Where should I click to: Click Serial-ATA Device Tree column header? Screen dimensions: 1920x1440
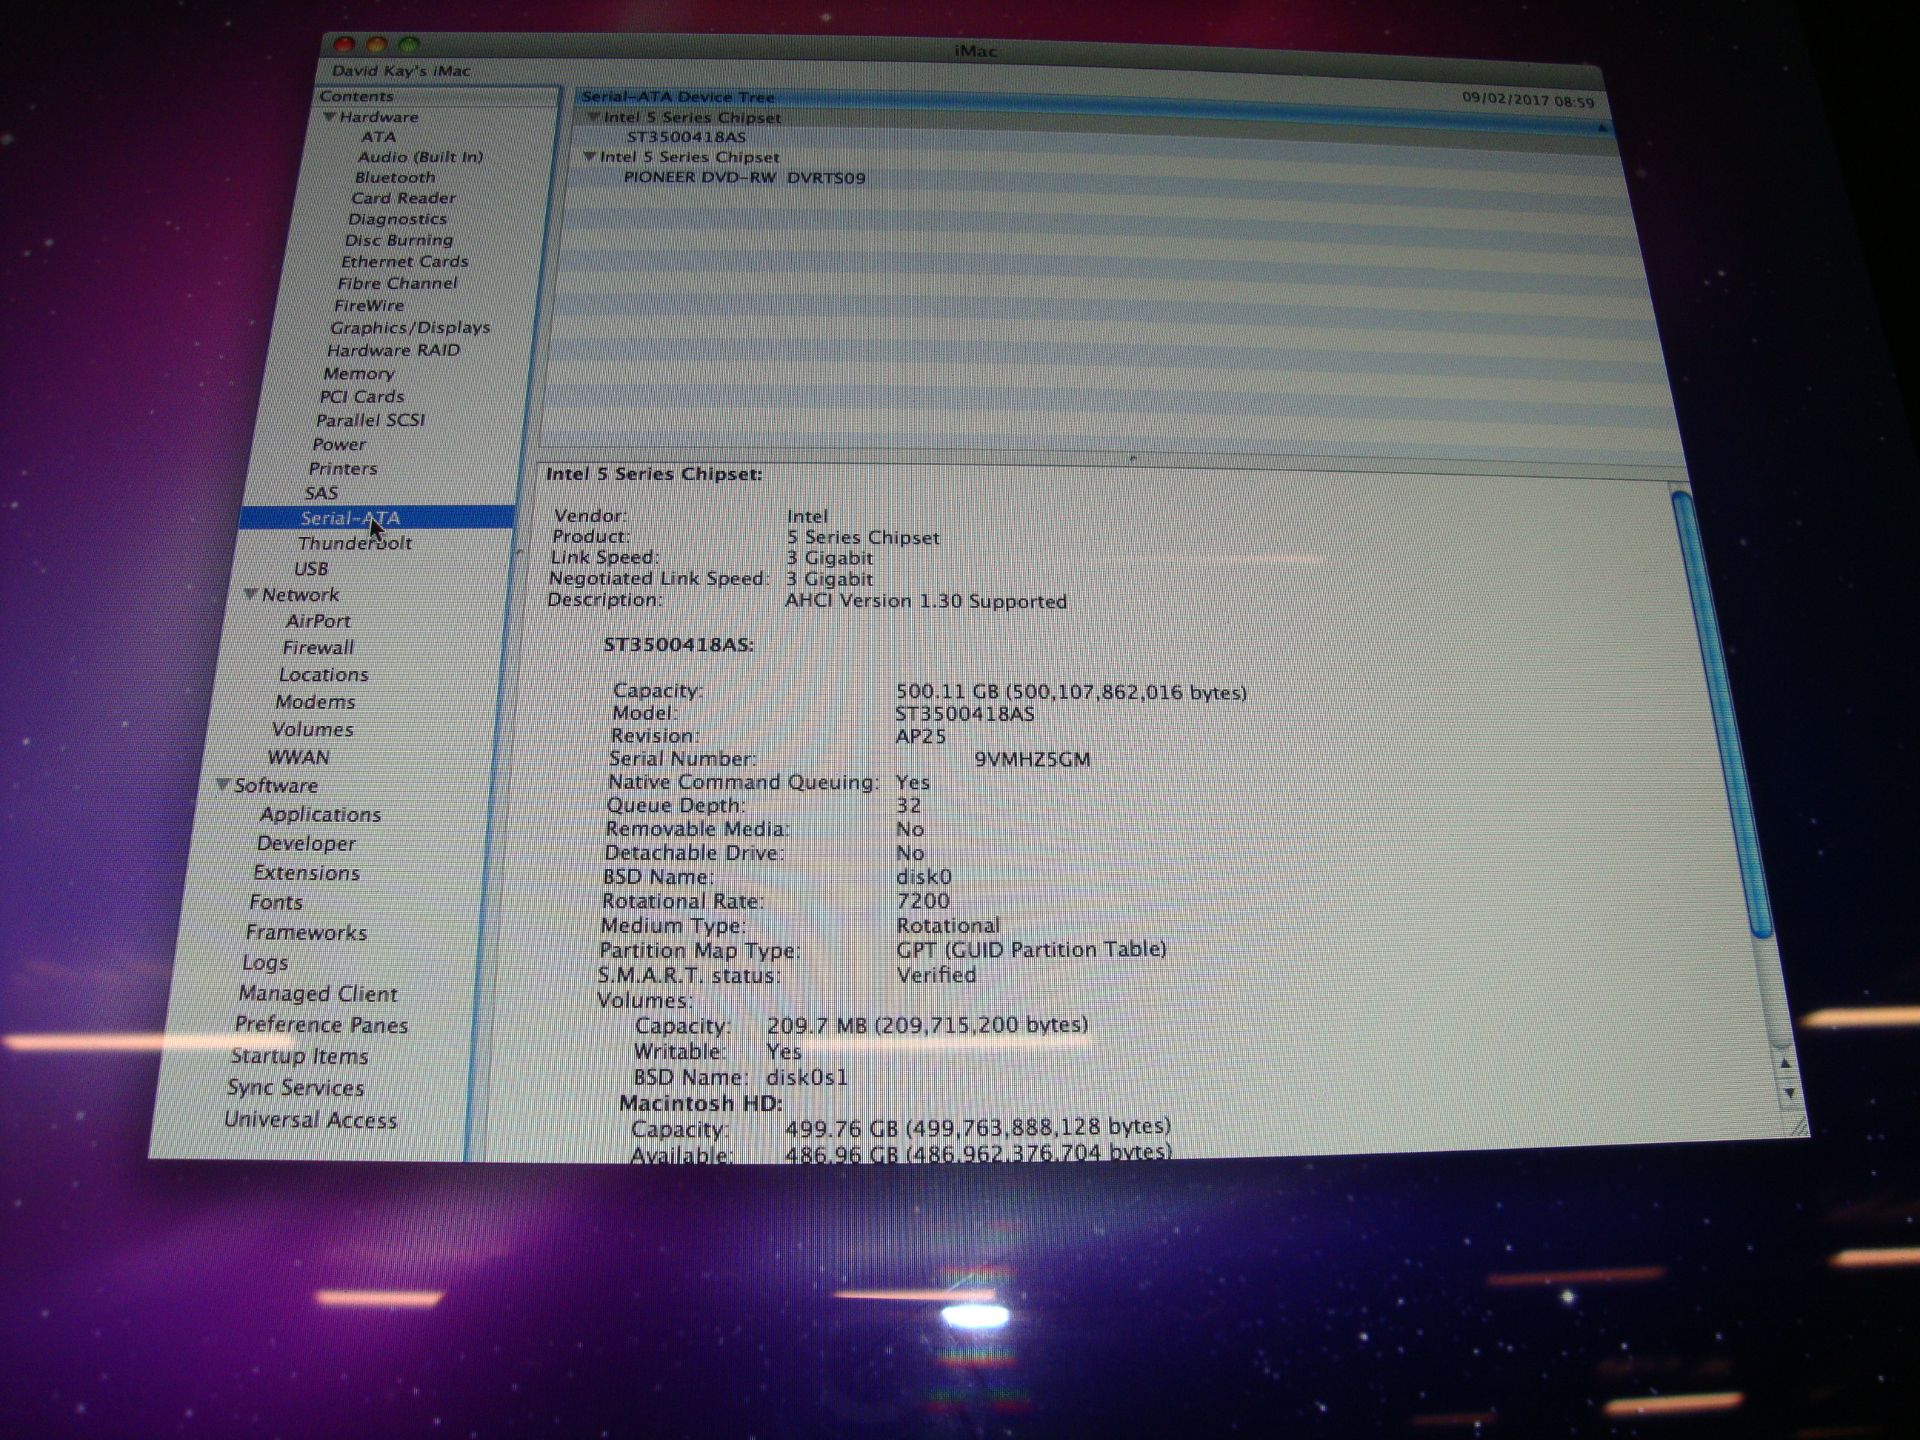[678, 97]
